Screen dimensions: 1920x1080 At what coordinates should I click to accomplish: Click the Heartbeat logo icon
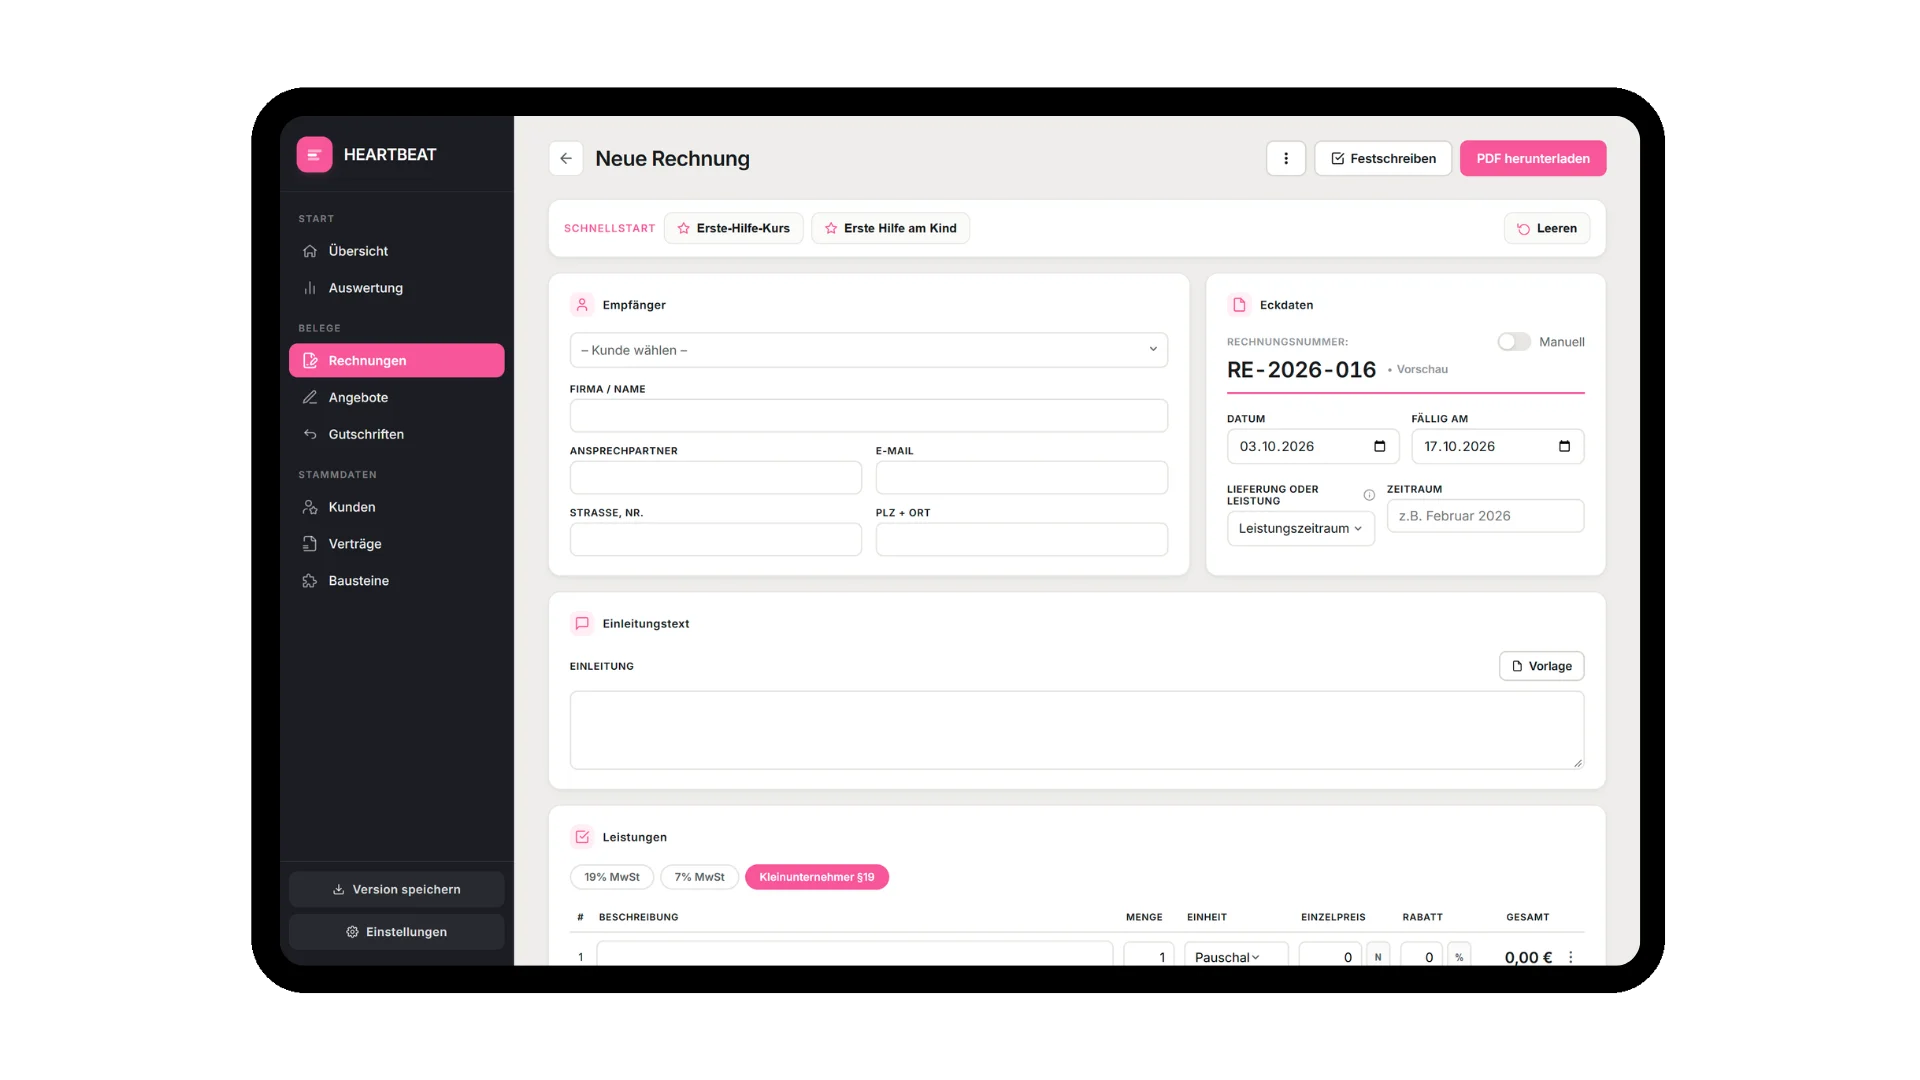[314, 155]
